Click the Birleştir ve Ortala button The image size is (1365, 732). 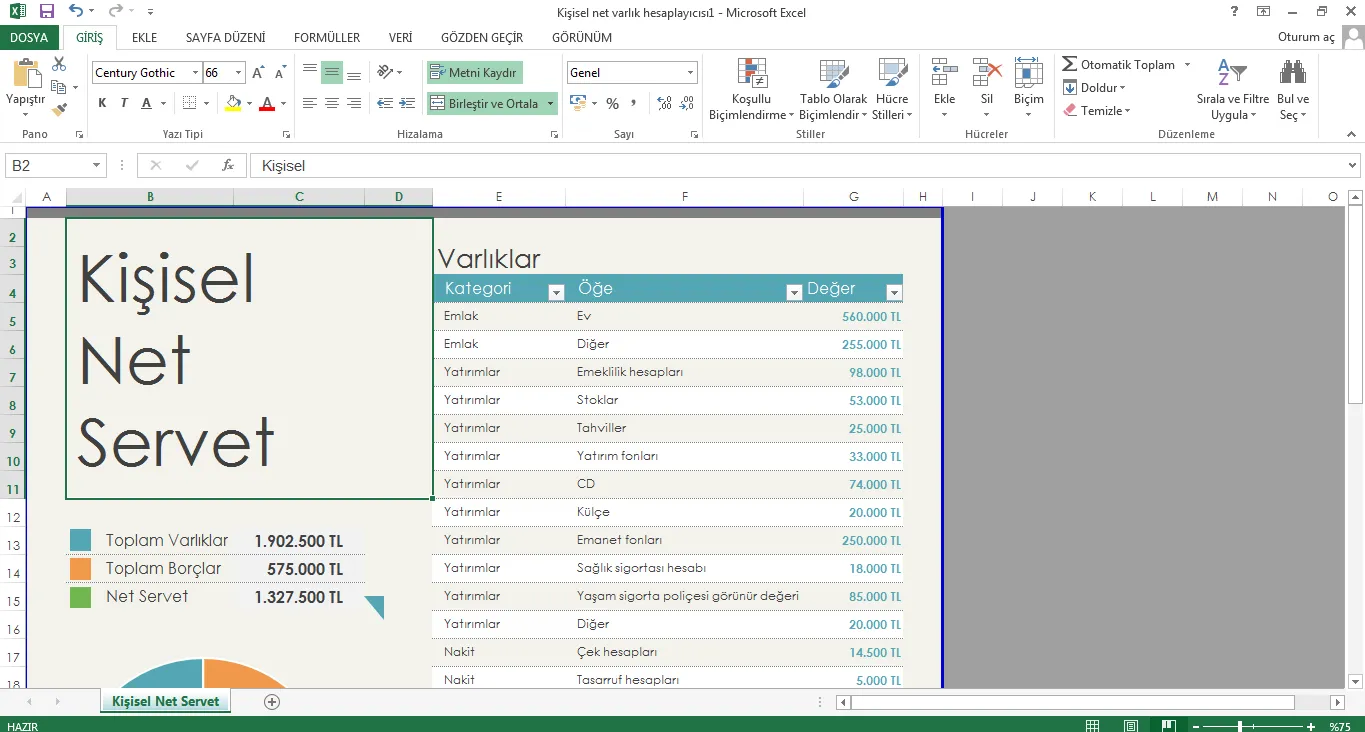[485, 103]
